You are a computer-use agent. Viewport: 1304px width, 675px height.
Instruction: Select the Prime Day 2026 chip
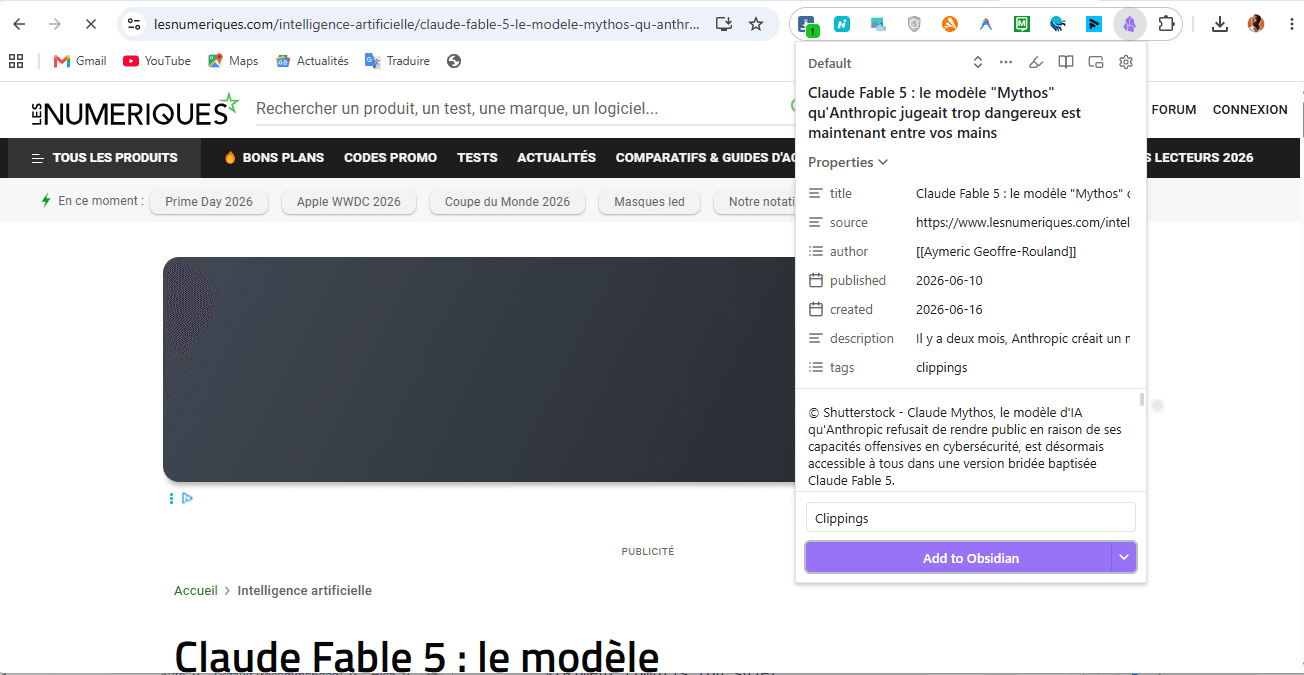[x=209, y=202]
